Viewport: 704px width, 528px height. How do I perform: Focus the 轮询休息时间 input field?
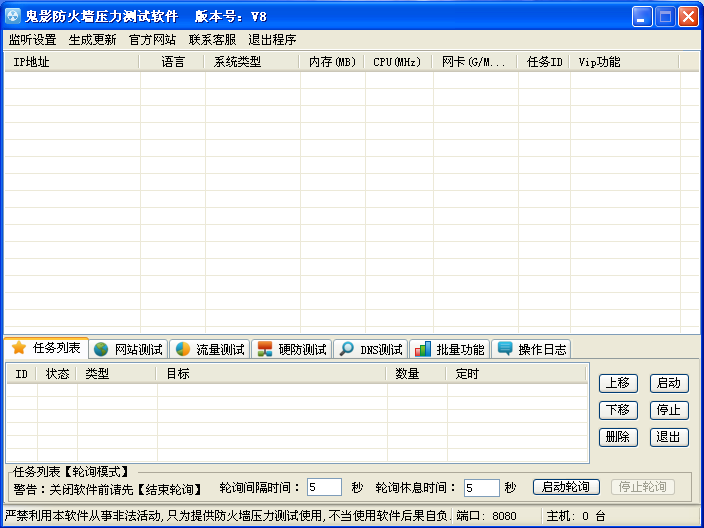coord(481,488)
